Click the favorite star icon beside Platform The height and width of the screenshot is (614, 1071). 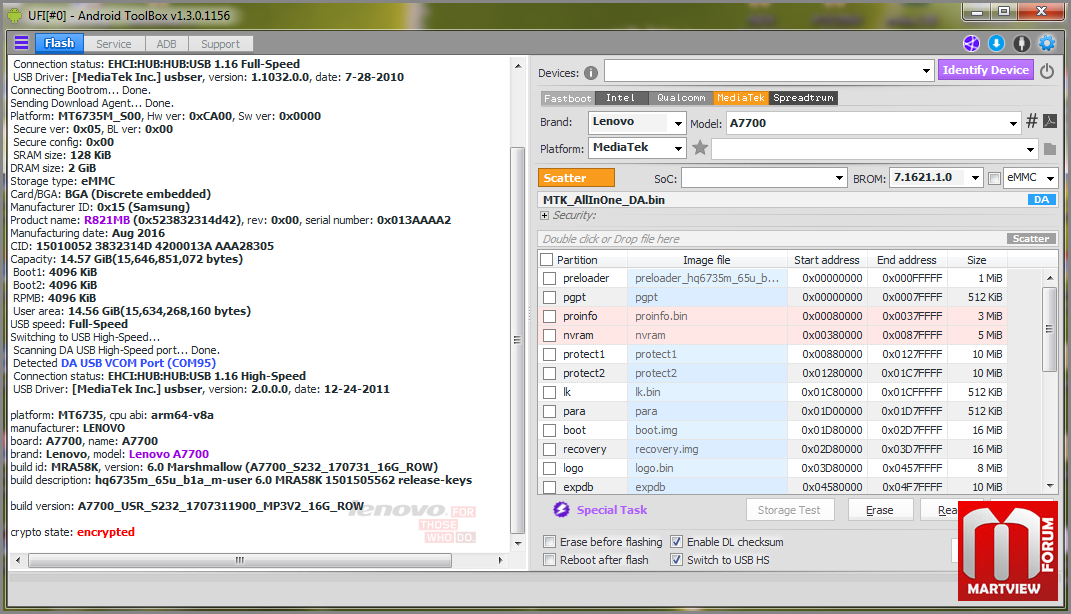(x=699, y=148)
